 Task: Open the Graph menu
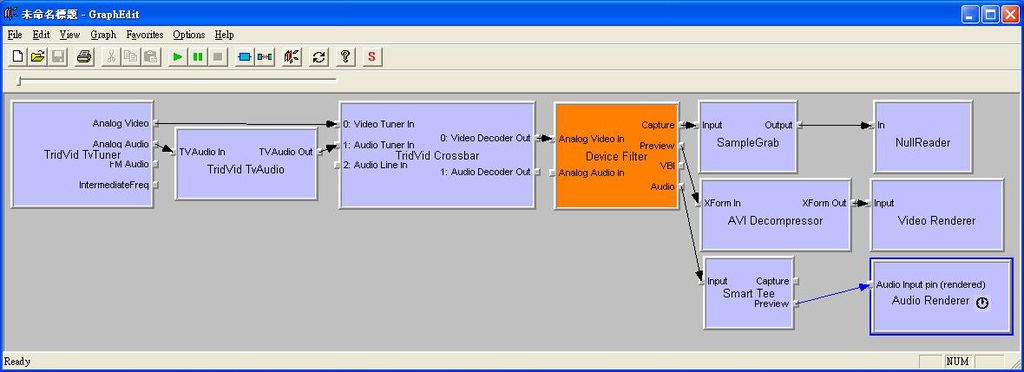tap(103, 35)
